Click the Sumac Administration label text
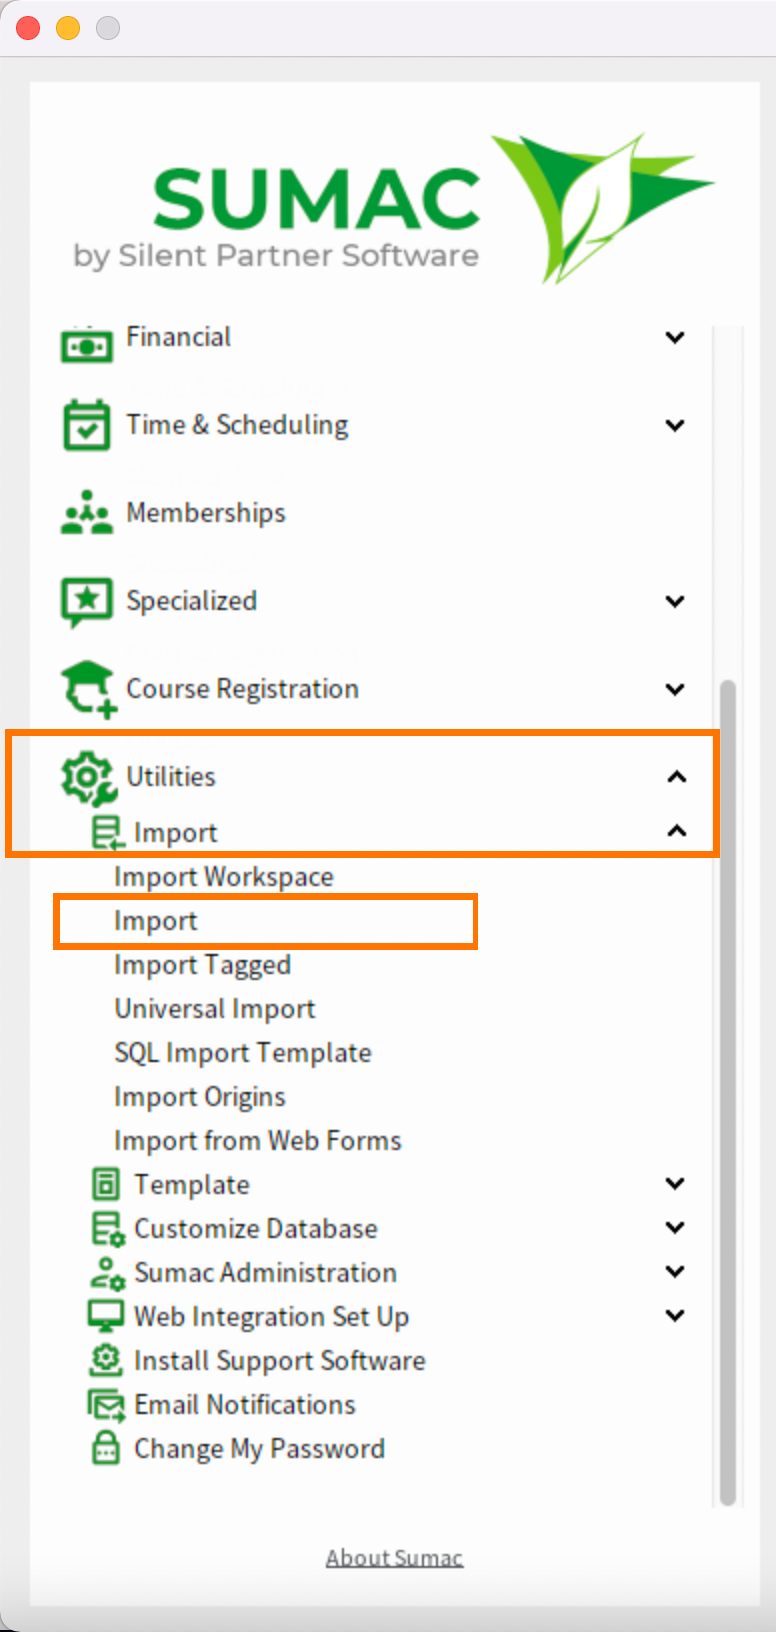Screen dimensions: 776x1632 pyautogui.click(x=266, y=1273)
